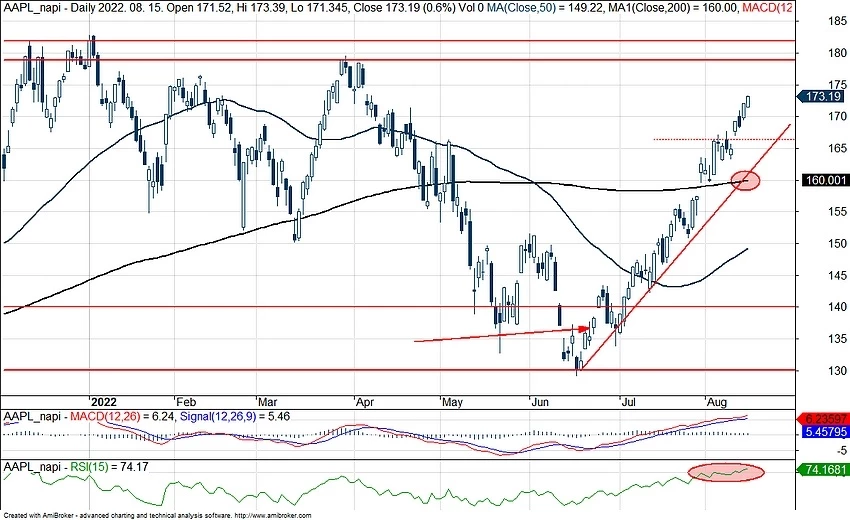The width and height of the screenshot is (850, 520).
Task: Click the 155 price axis label
Action: [838, 212]
